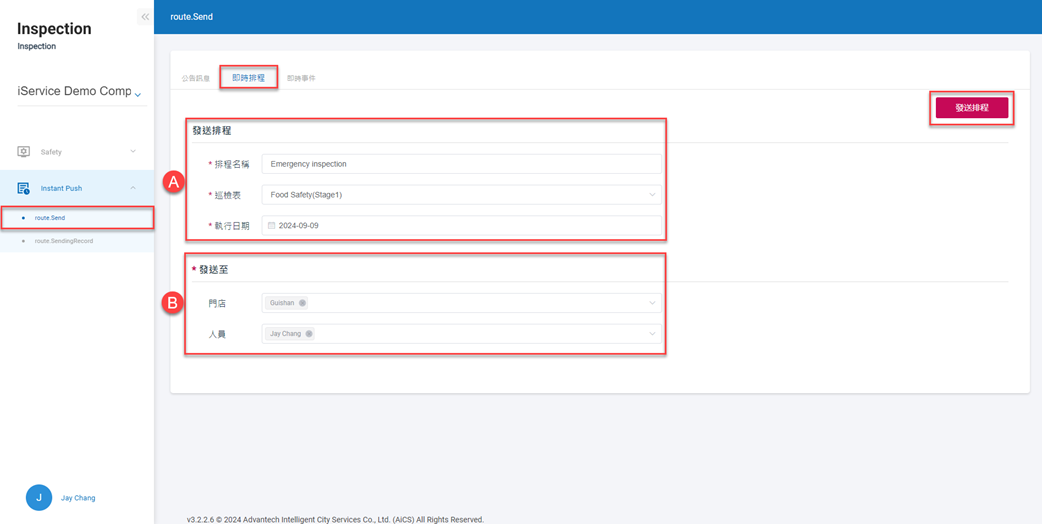Select the 即時排程 tab
Image resolution: width=1042 pixels, height=524 pixels.
[249, 78]
